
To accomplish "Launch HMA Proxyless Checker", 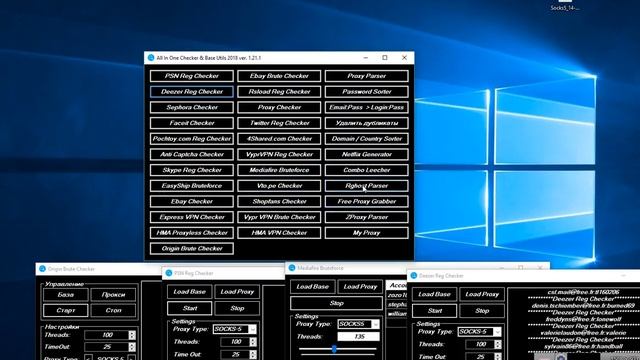I will (192, 233).
